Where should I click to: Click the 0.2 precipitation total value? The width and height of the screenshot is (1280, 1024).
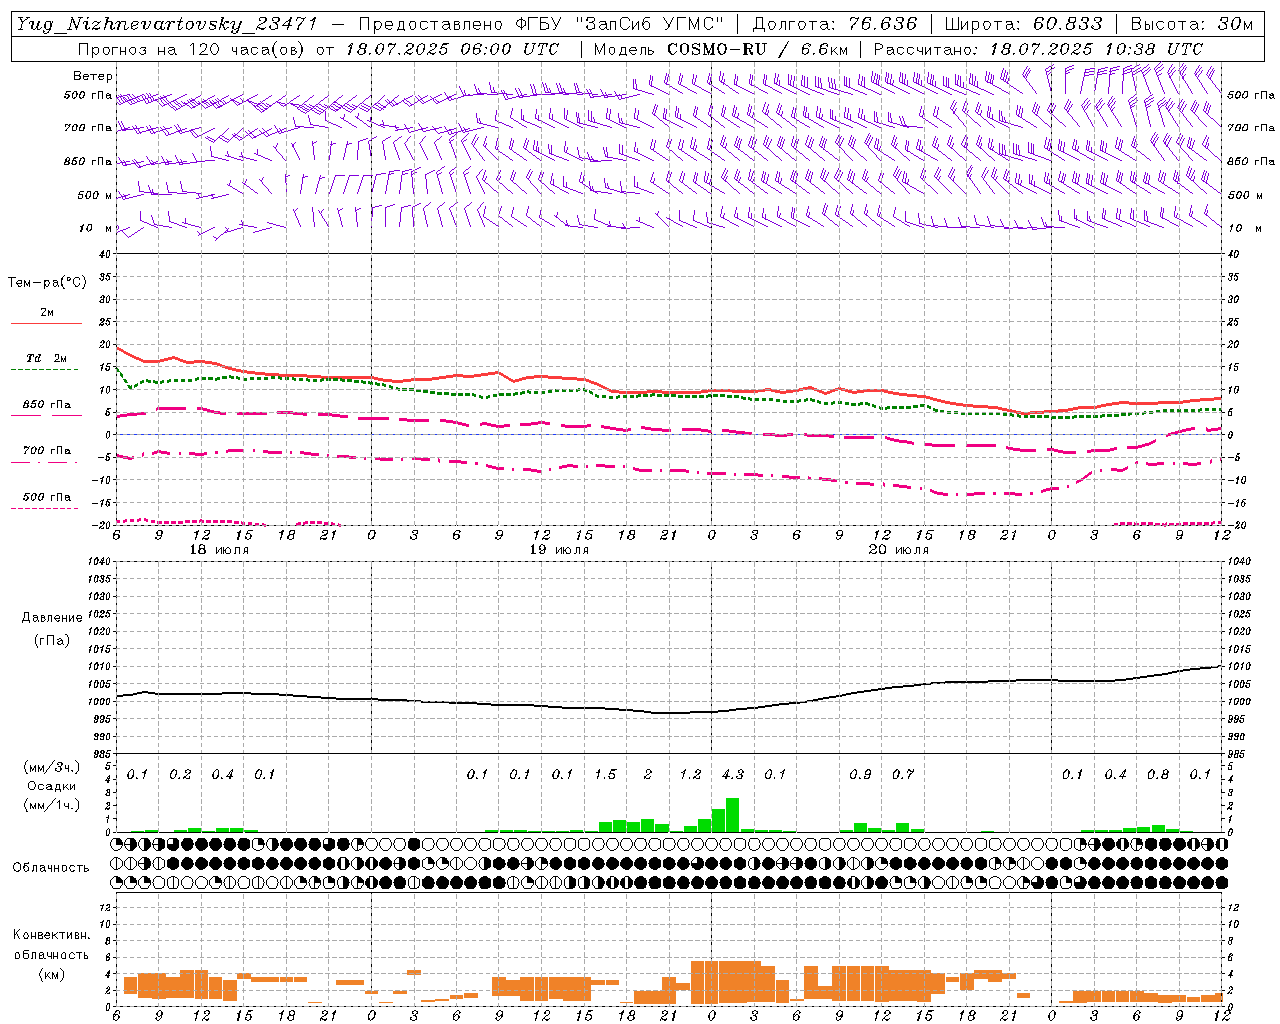tap(180, 775)
